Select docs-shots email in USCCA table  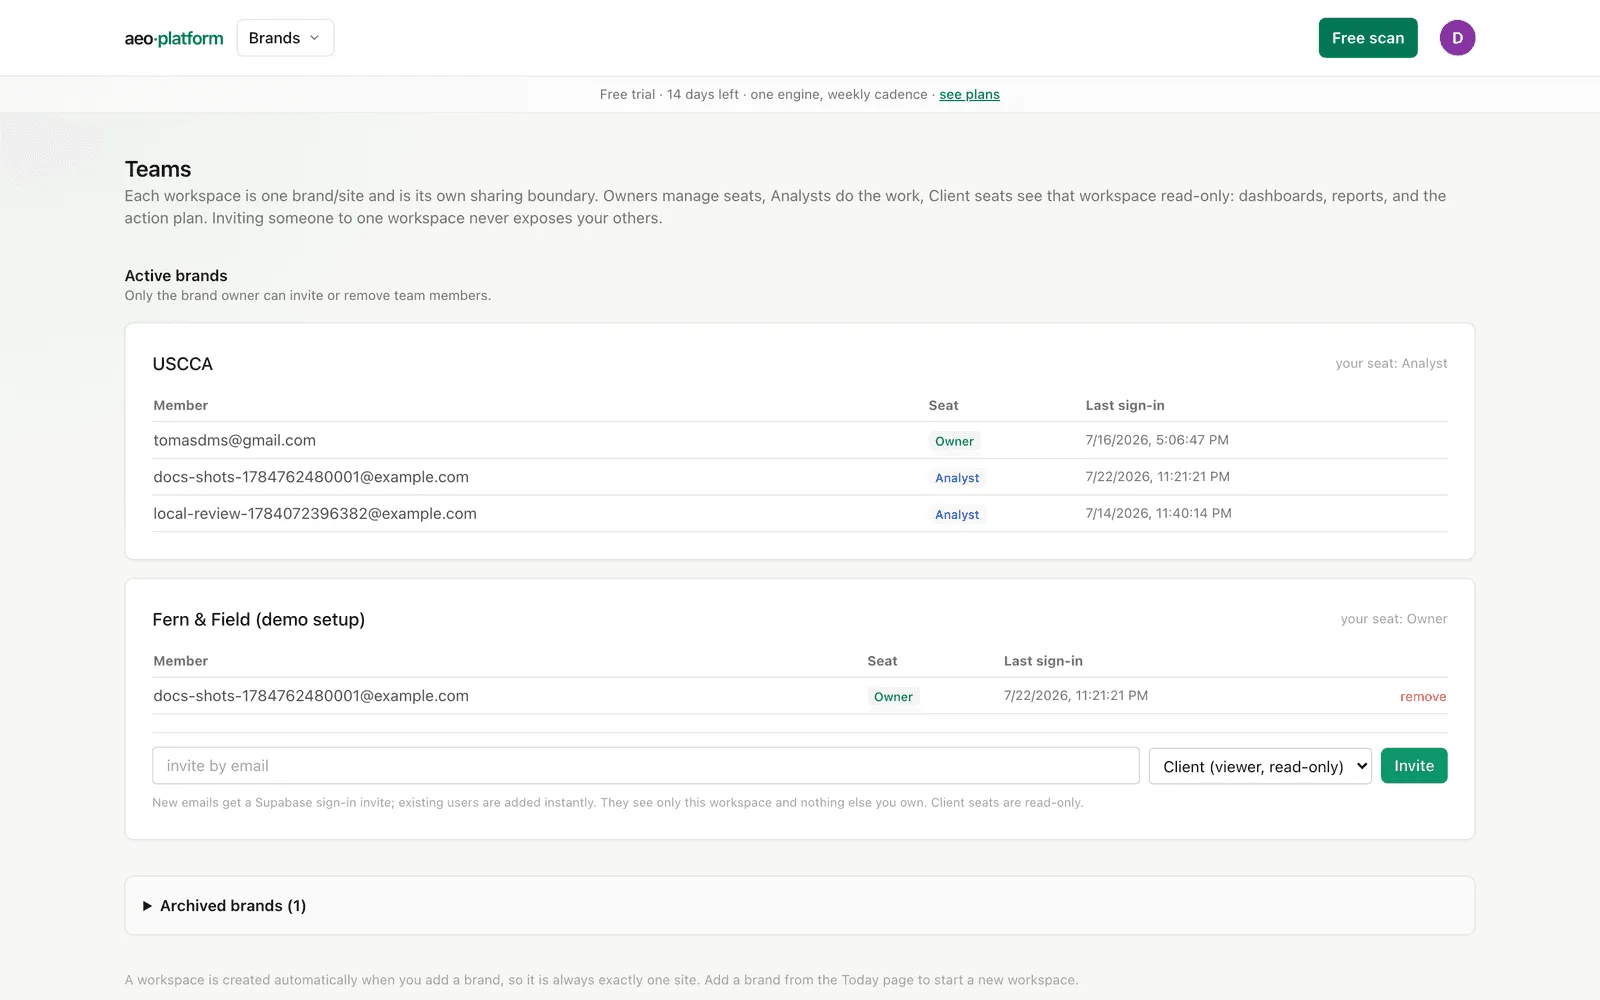click(x=311, y=477)
